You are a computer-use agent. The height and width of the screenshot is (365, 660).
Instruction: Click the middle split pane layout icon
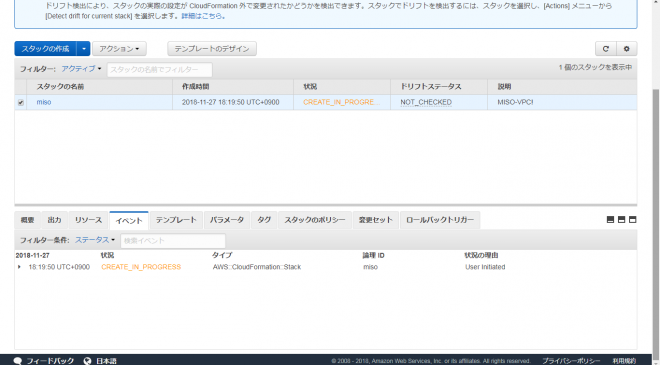(621, 220)
